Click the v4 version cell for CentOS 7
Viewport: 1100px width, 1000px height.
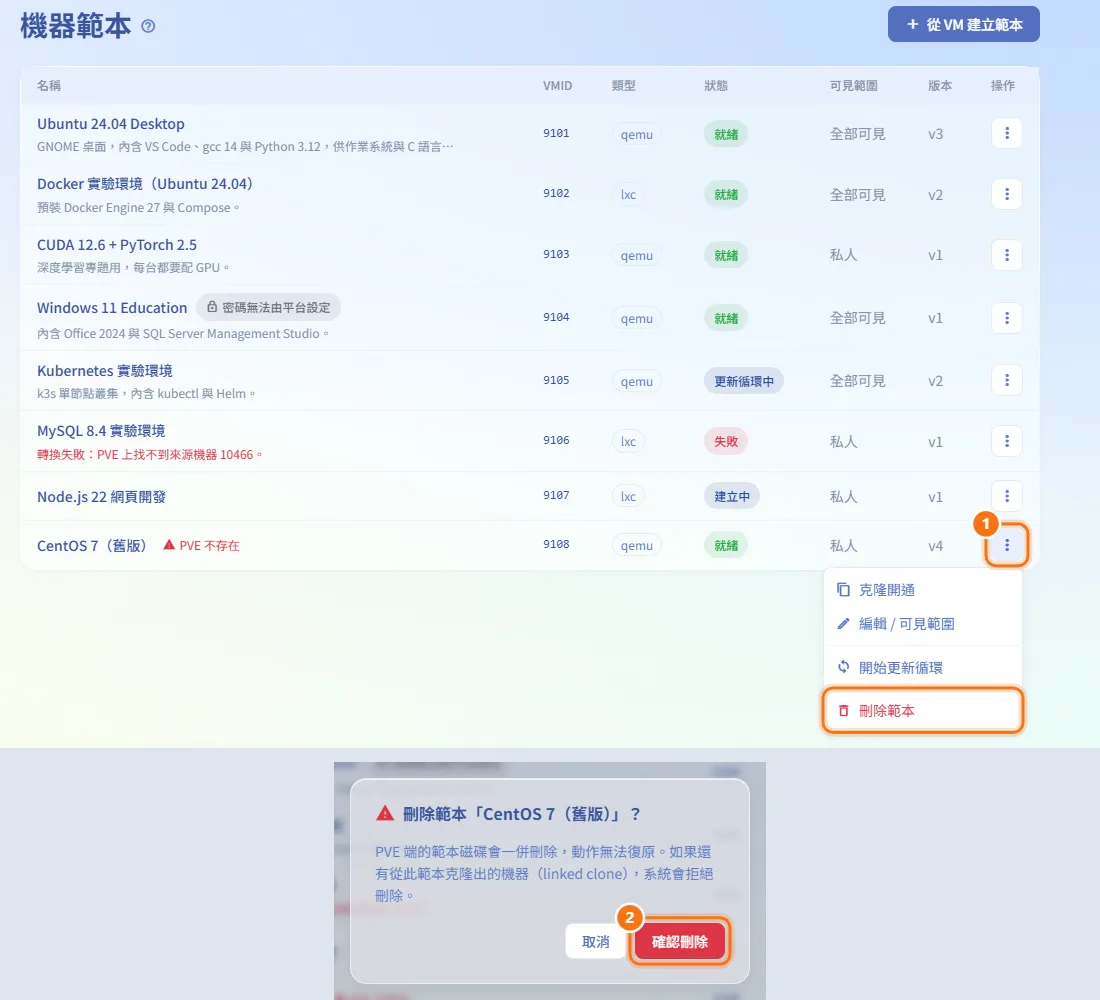coord(936,546)
